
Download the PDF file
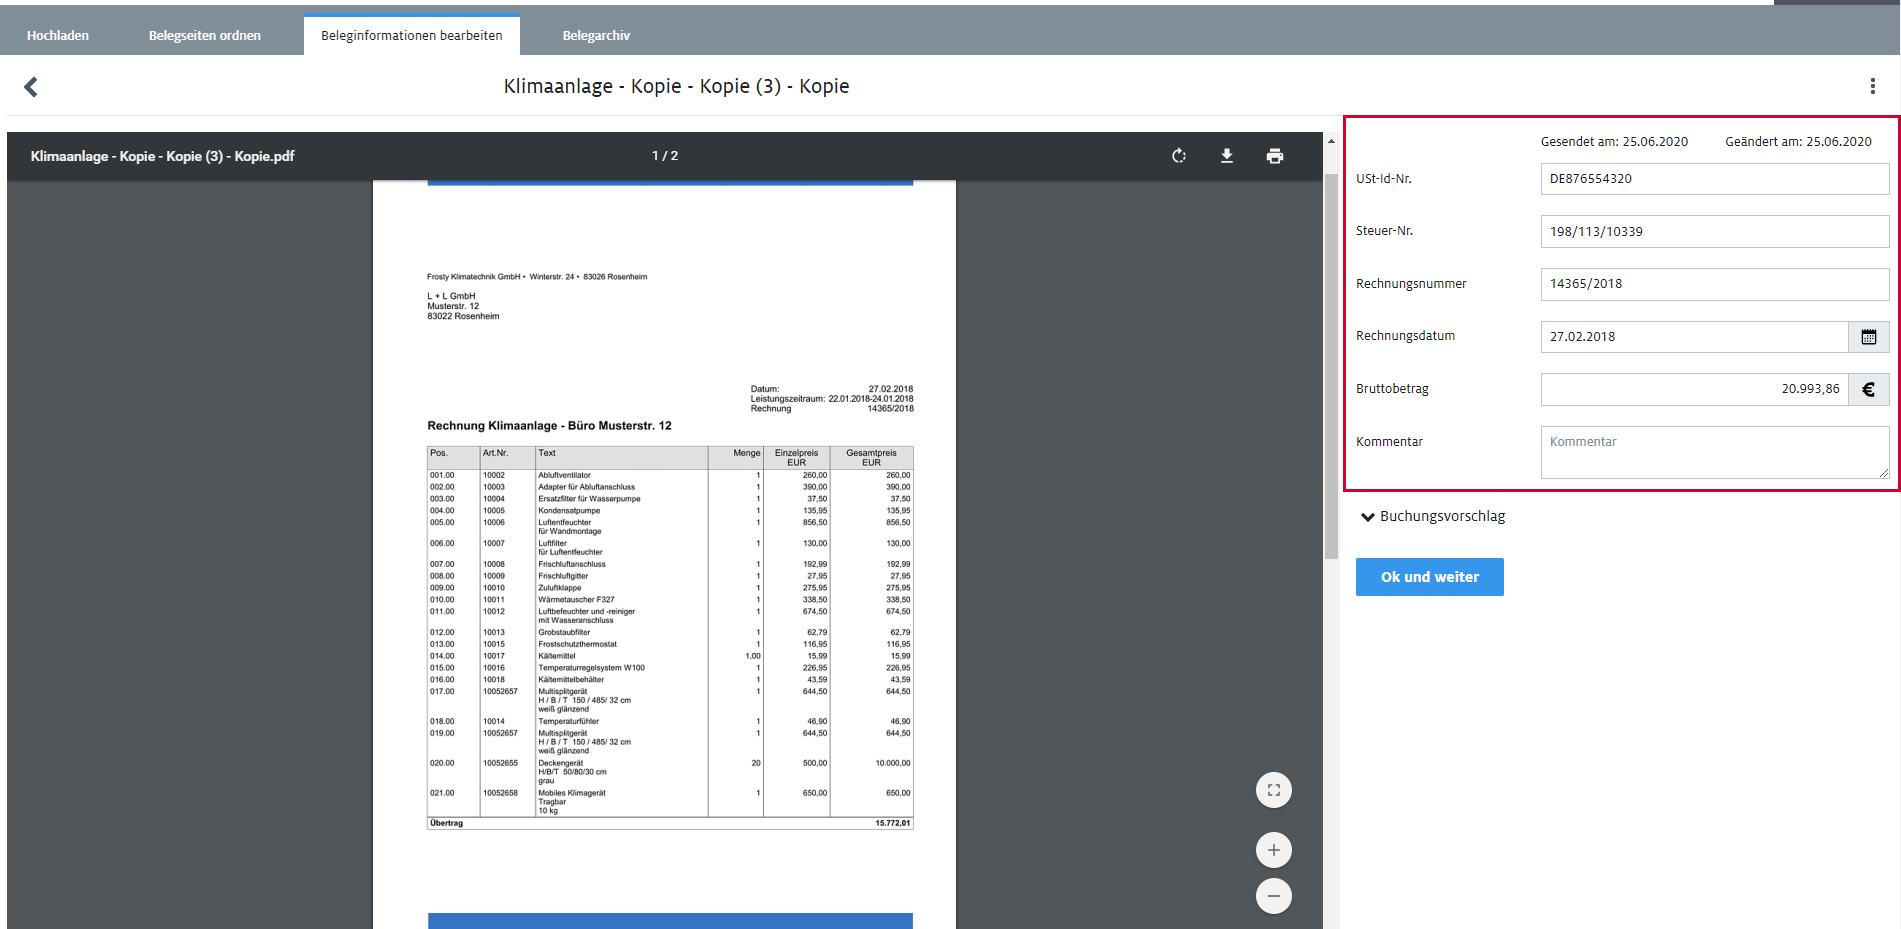coord(1227,156)
